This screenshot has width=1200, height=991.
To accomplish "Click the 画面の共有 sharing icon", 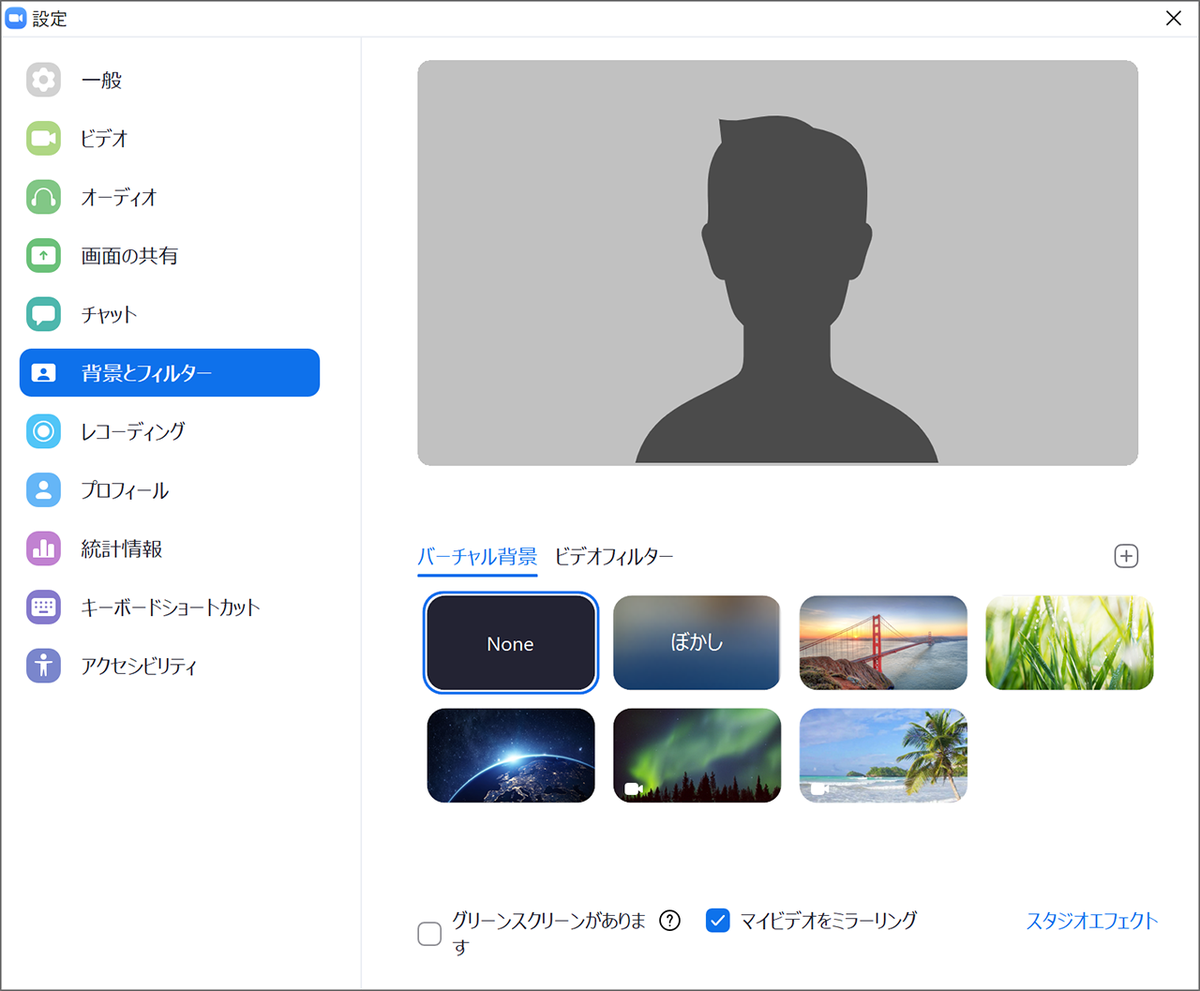I will click(x=44, y=255).
